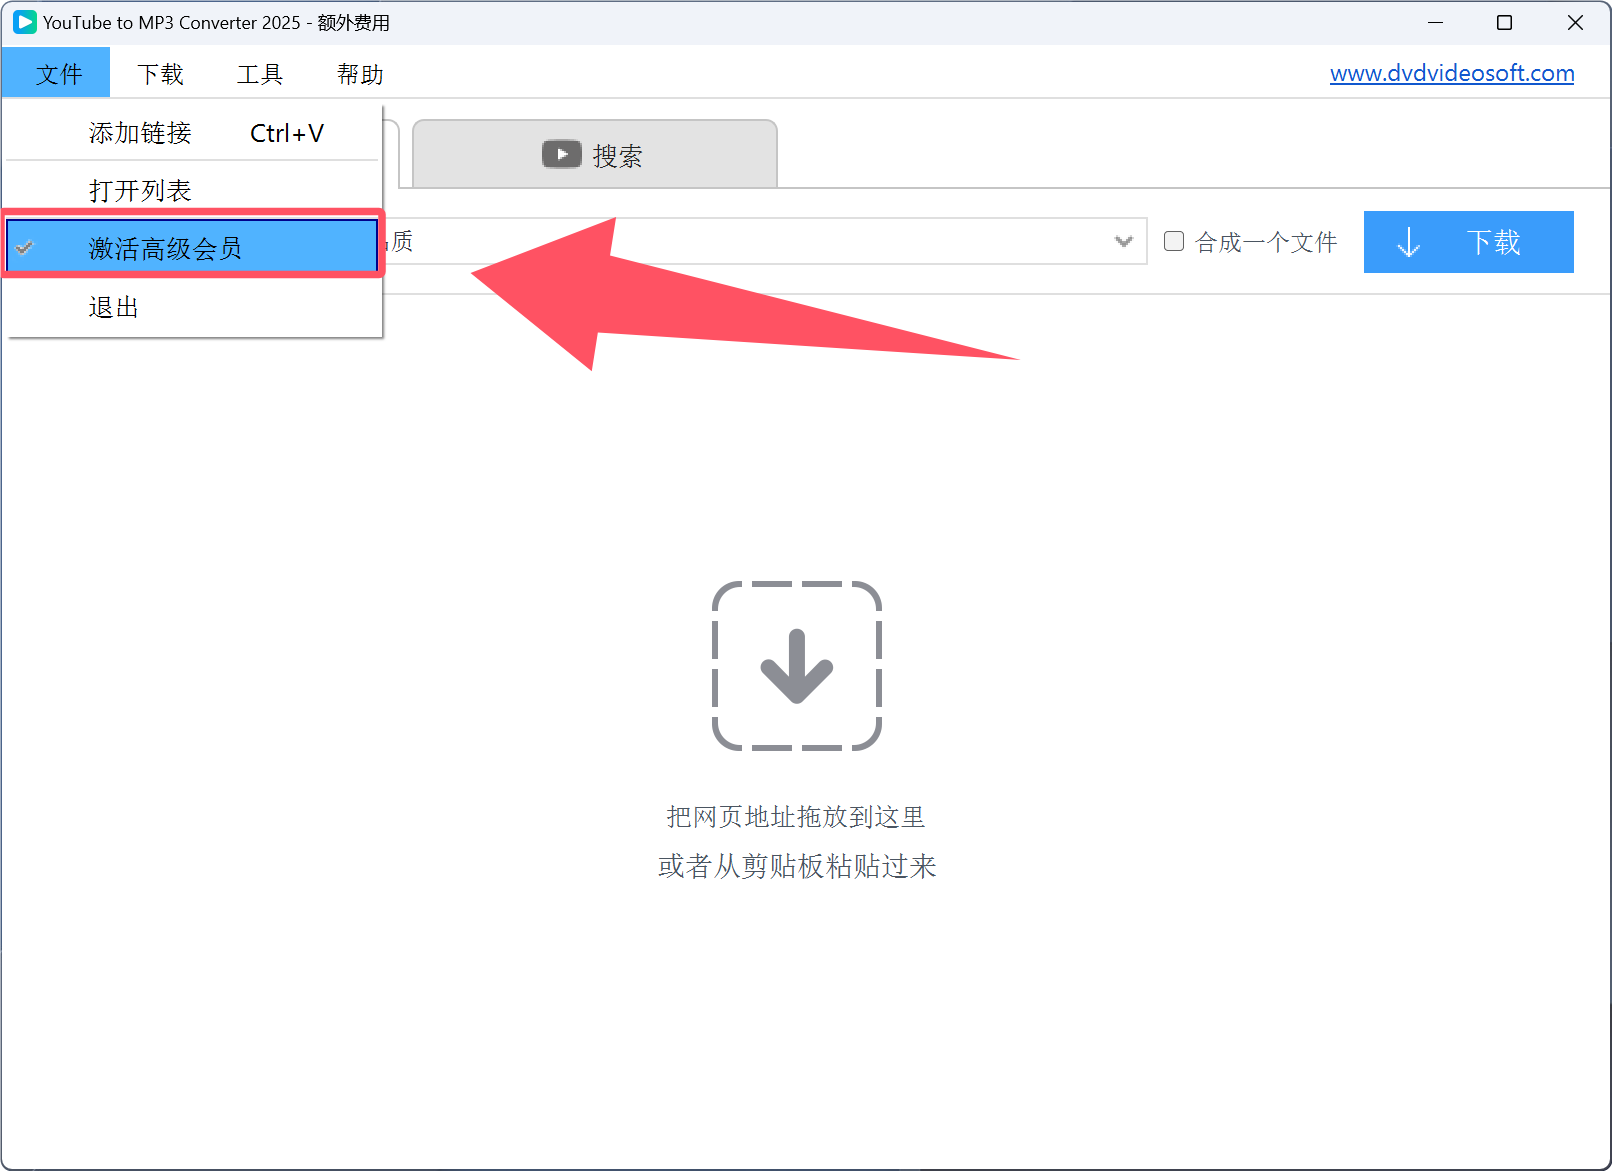Open the www.dvdvideosoft.com link
This screenshot has width=1612, height=1171.
[x=1451, y=73]
